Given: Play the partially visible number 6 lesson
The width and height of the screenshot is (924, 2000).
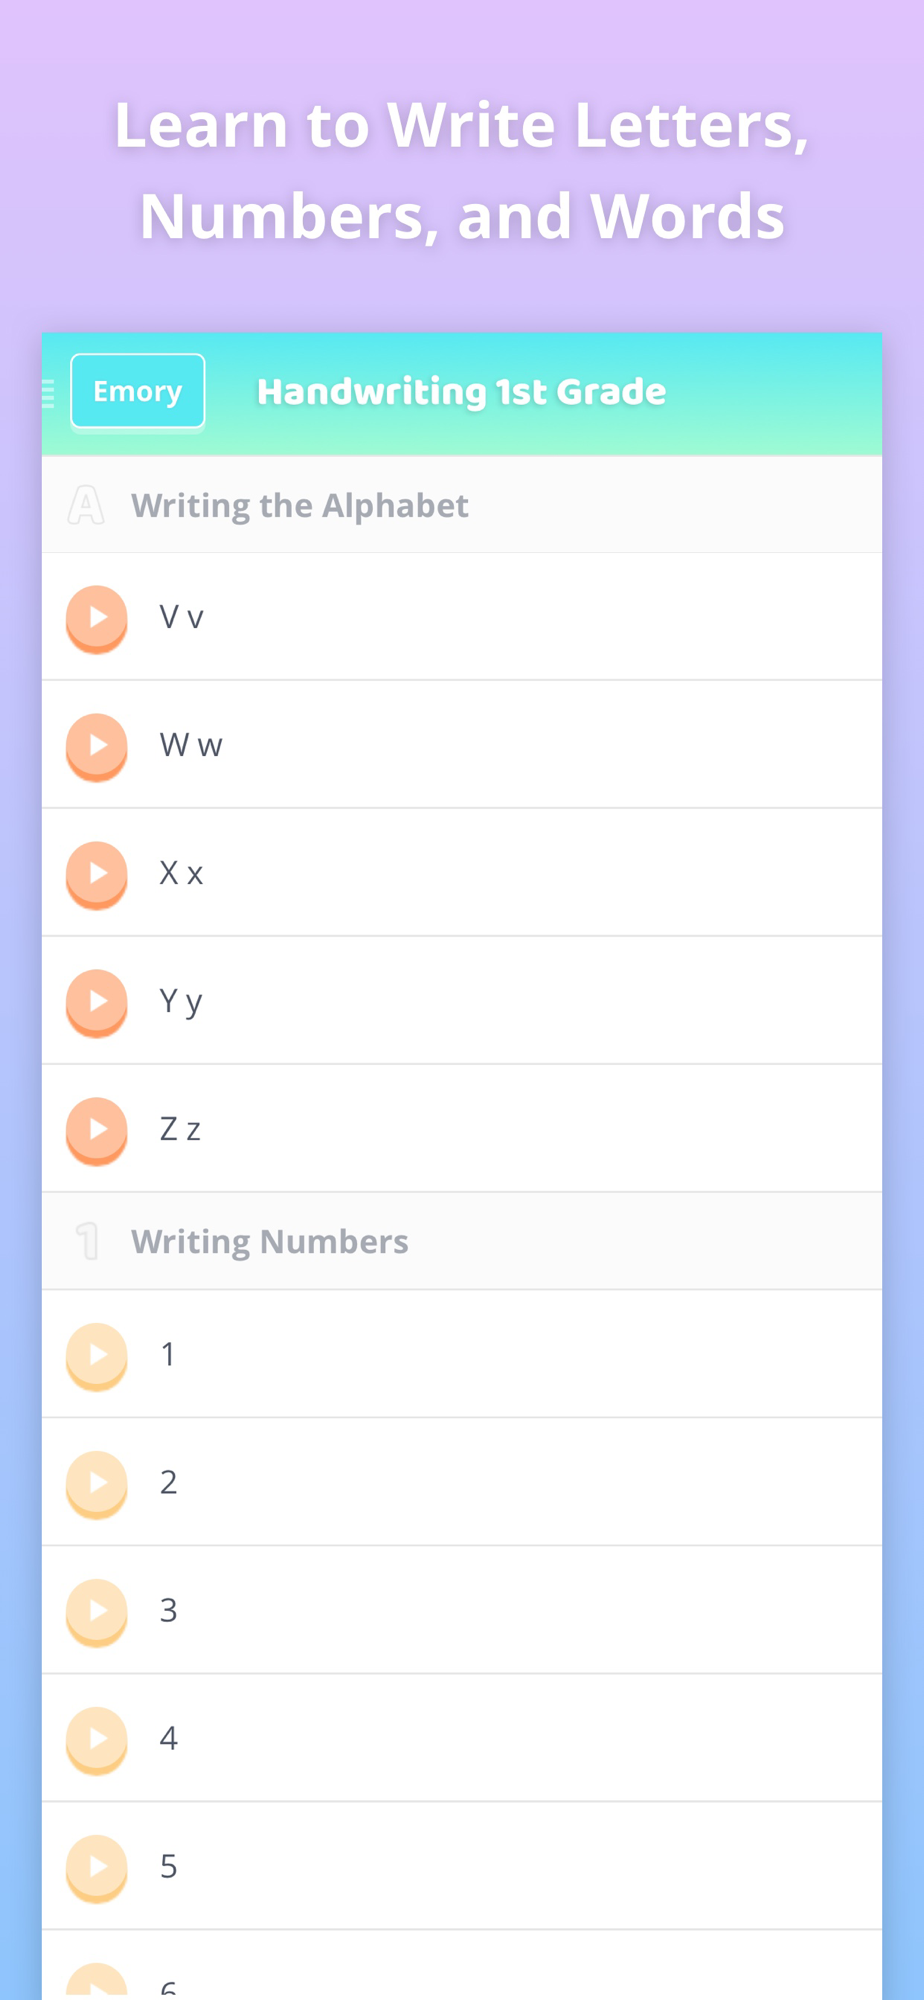Looking at the screenshot, I should click(97, 1980).
